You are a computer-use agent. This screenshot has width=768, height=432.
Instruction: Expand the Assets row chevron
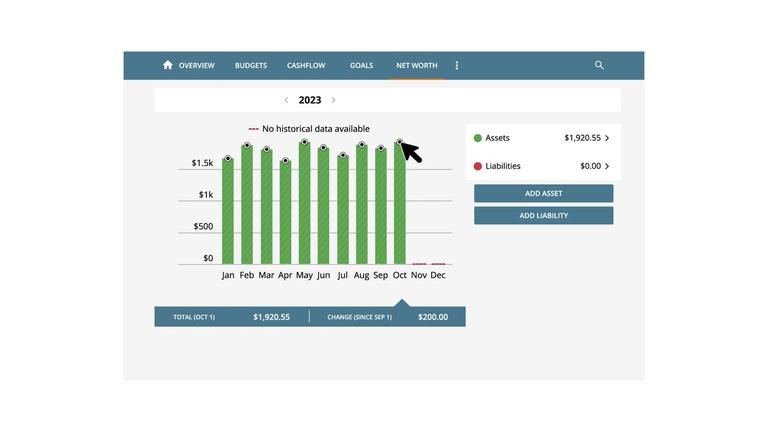point(607,138)
